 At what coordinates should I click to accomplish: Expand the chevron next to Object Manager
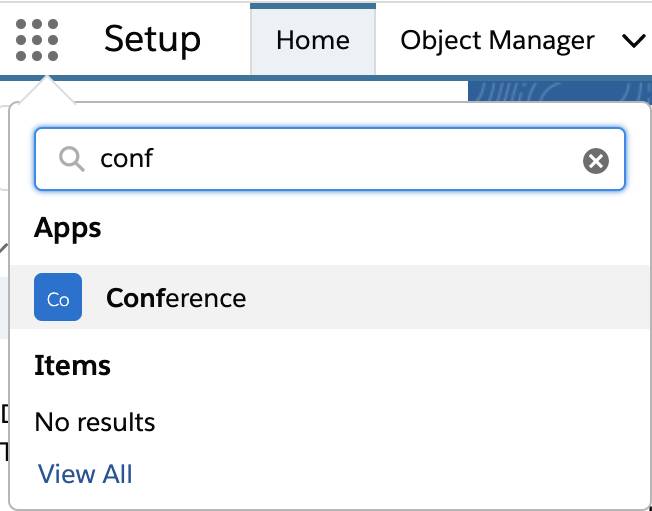tap(633, 41)
